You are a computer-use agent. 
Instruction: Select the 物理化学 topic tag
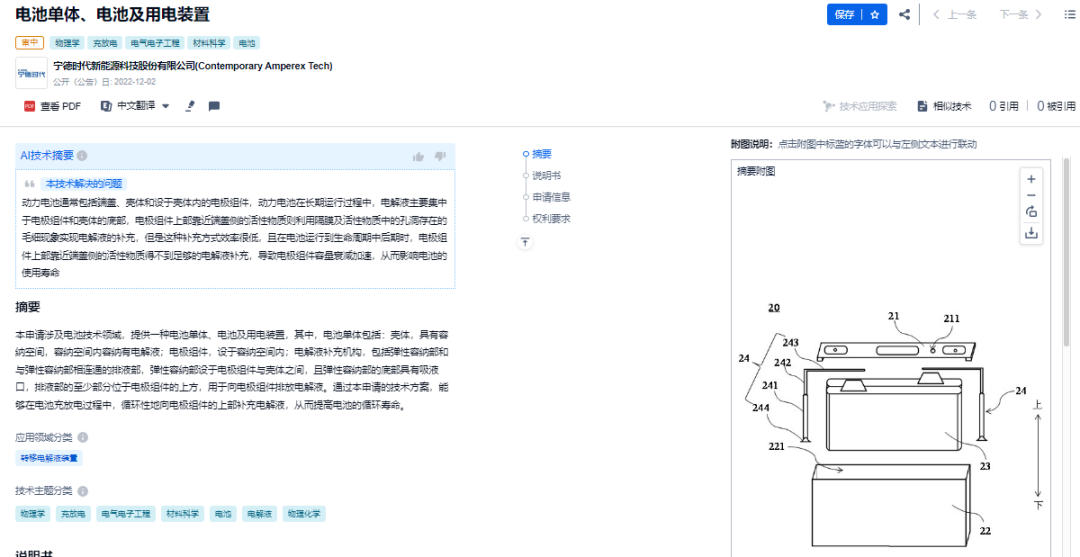point(304,514)
